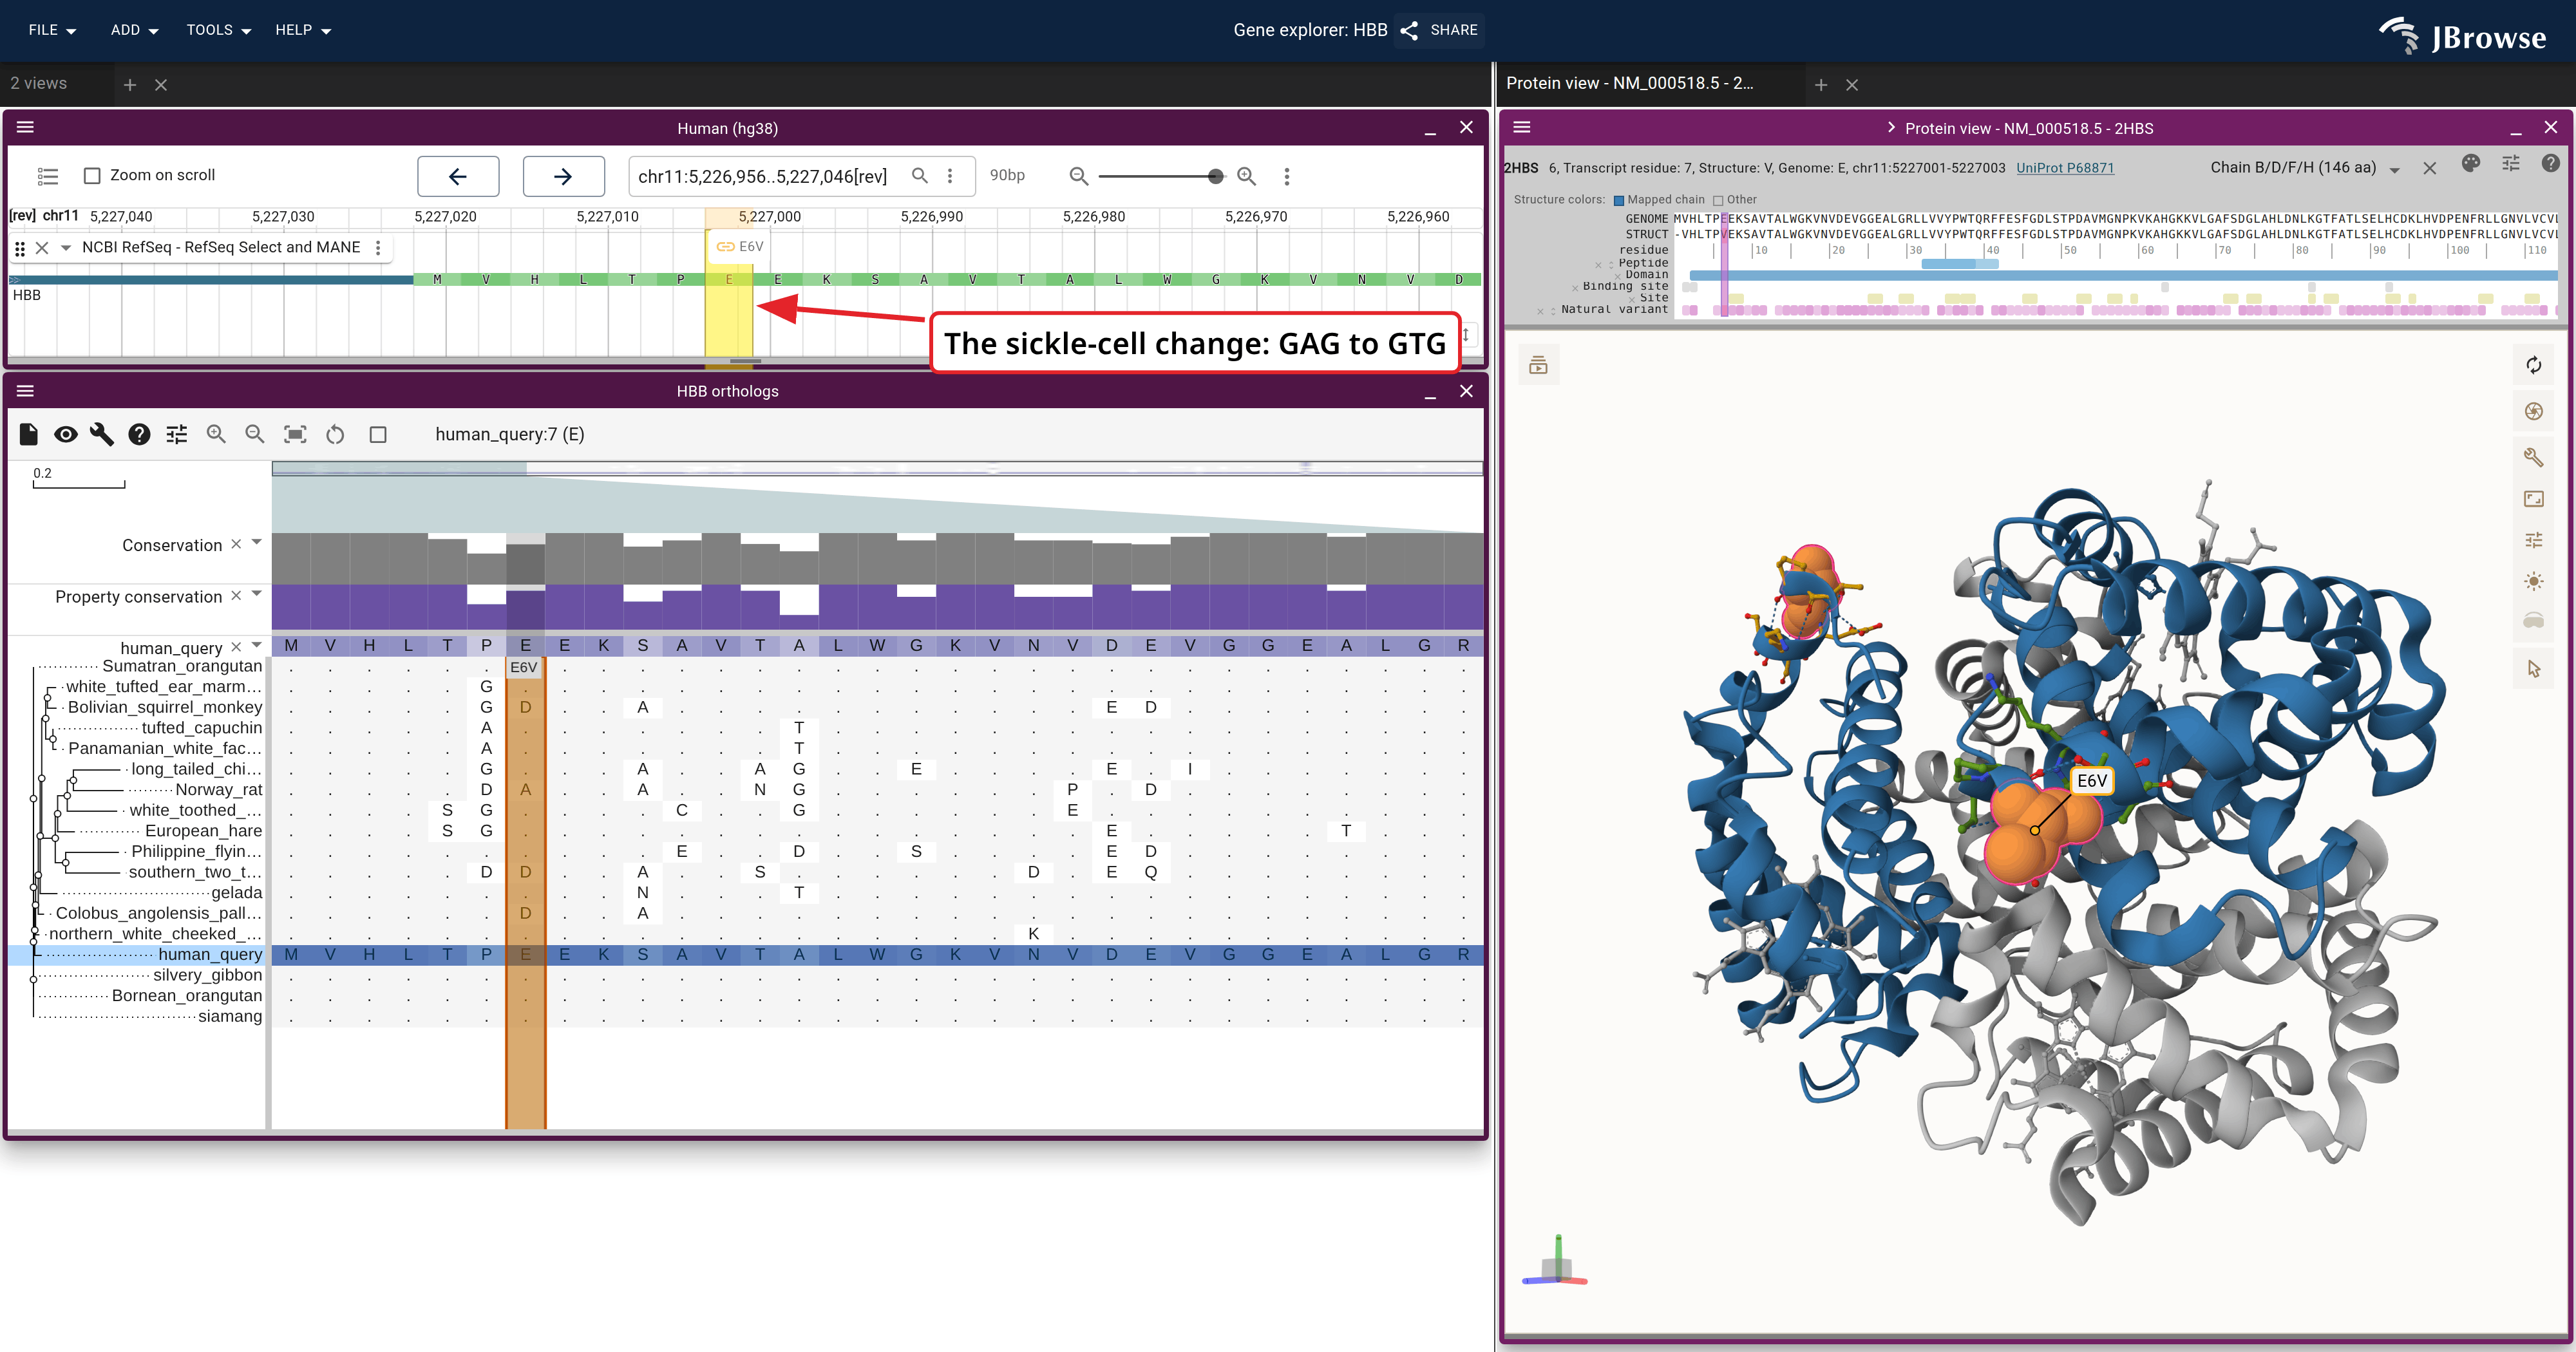
Task: Open the TOOLS menu
Action: pos(218,30)
